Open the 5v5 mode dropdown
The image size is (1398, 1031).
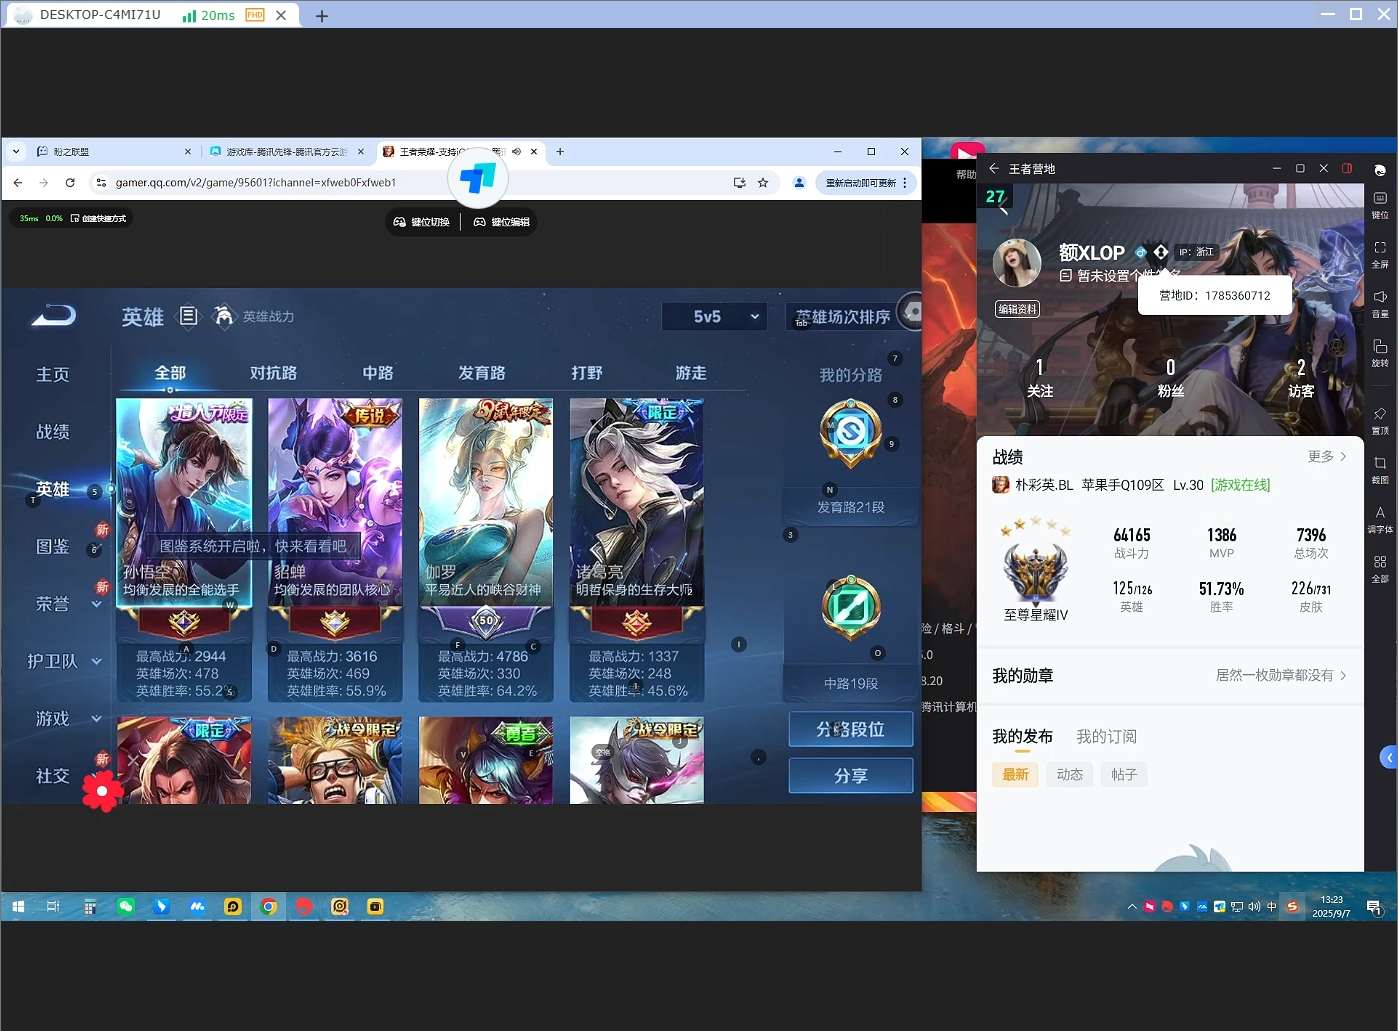[x=714, y=316]
